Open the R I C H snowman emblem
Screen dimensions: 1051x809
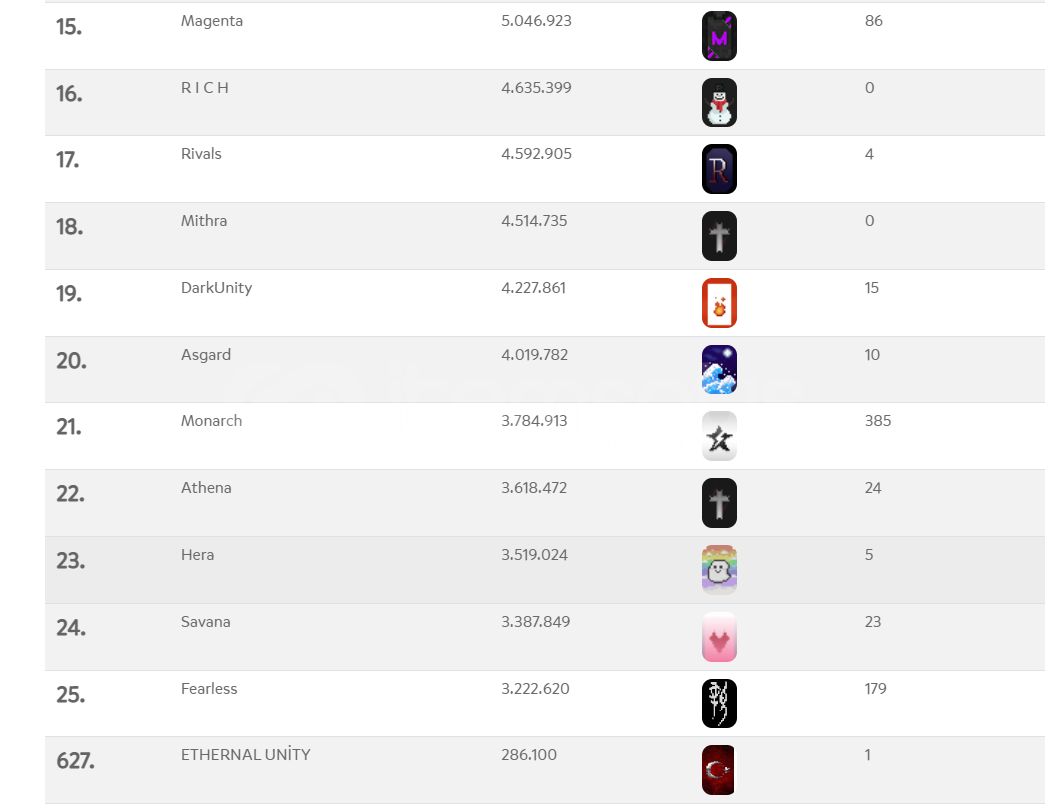(x=719, y=103)
